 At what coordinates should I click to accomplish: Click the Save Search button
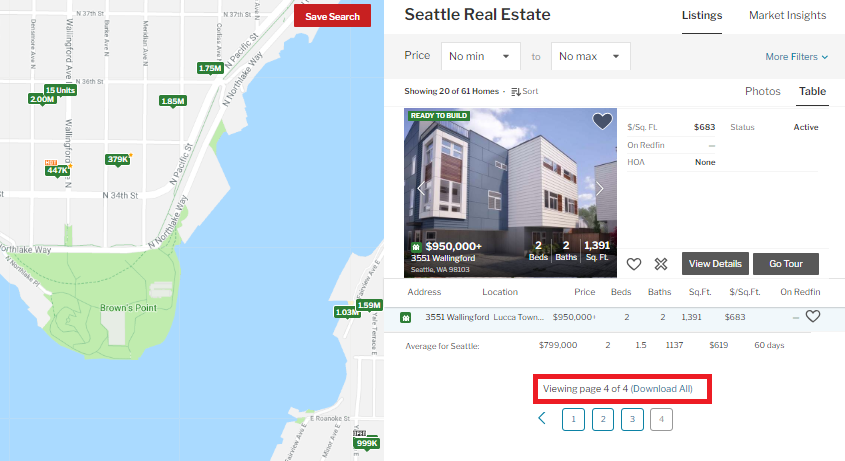[333, 16]
